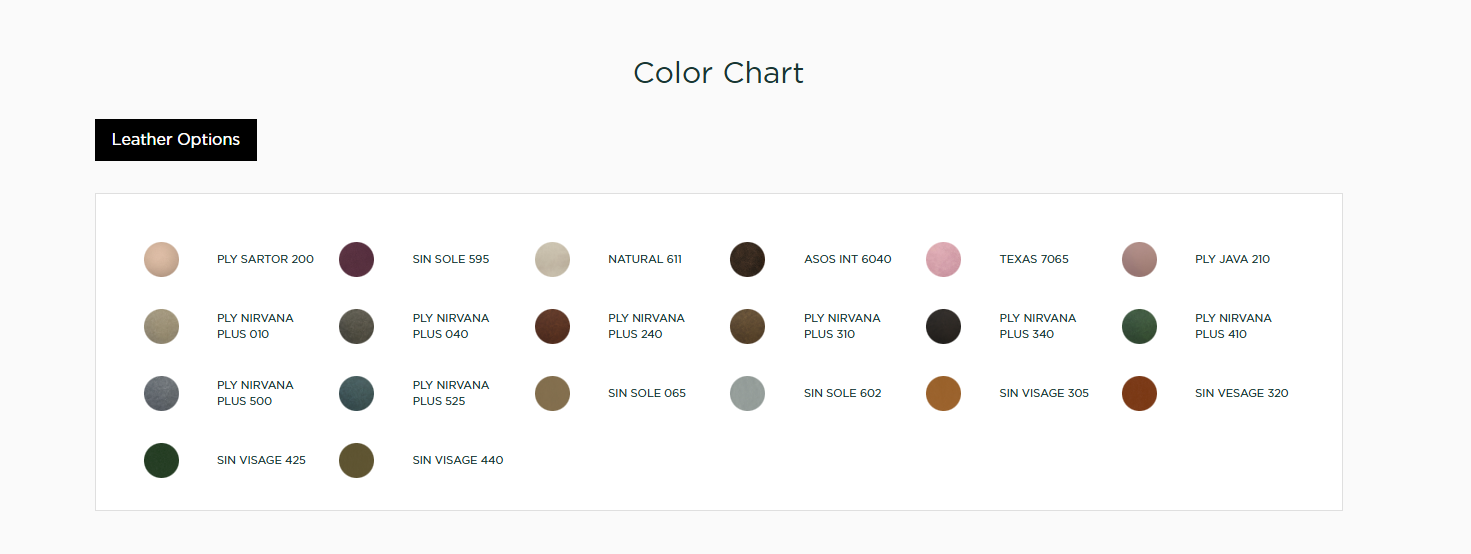Select the SIN SOLE 602 light gray swatch

pos(747,393)
